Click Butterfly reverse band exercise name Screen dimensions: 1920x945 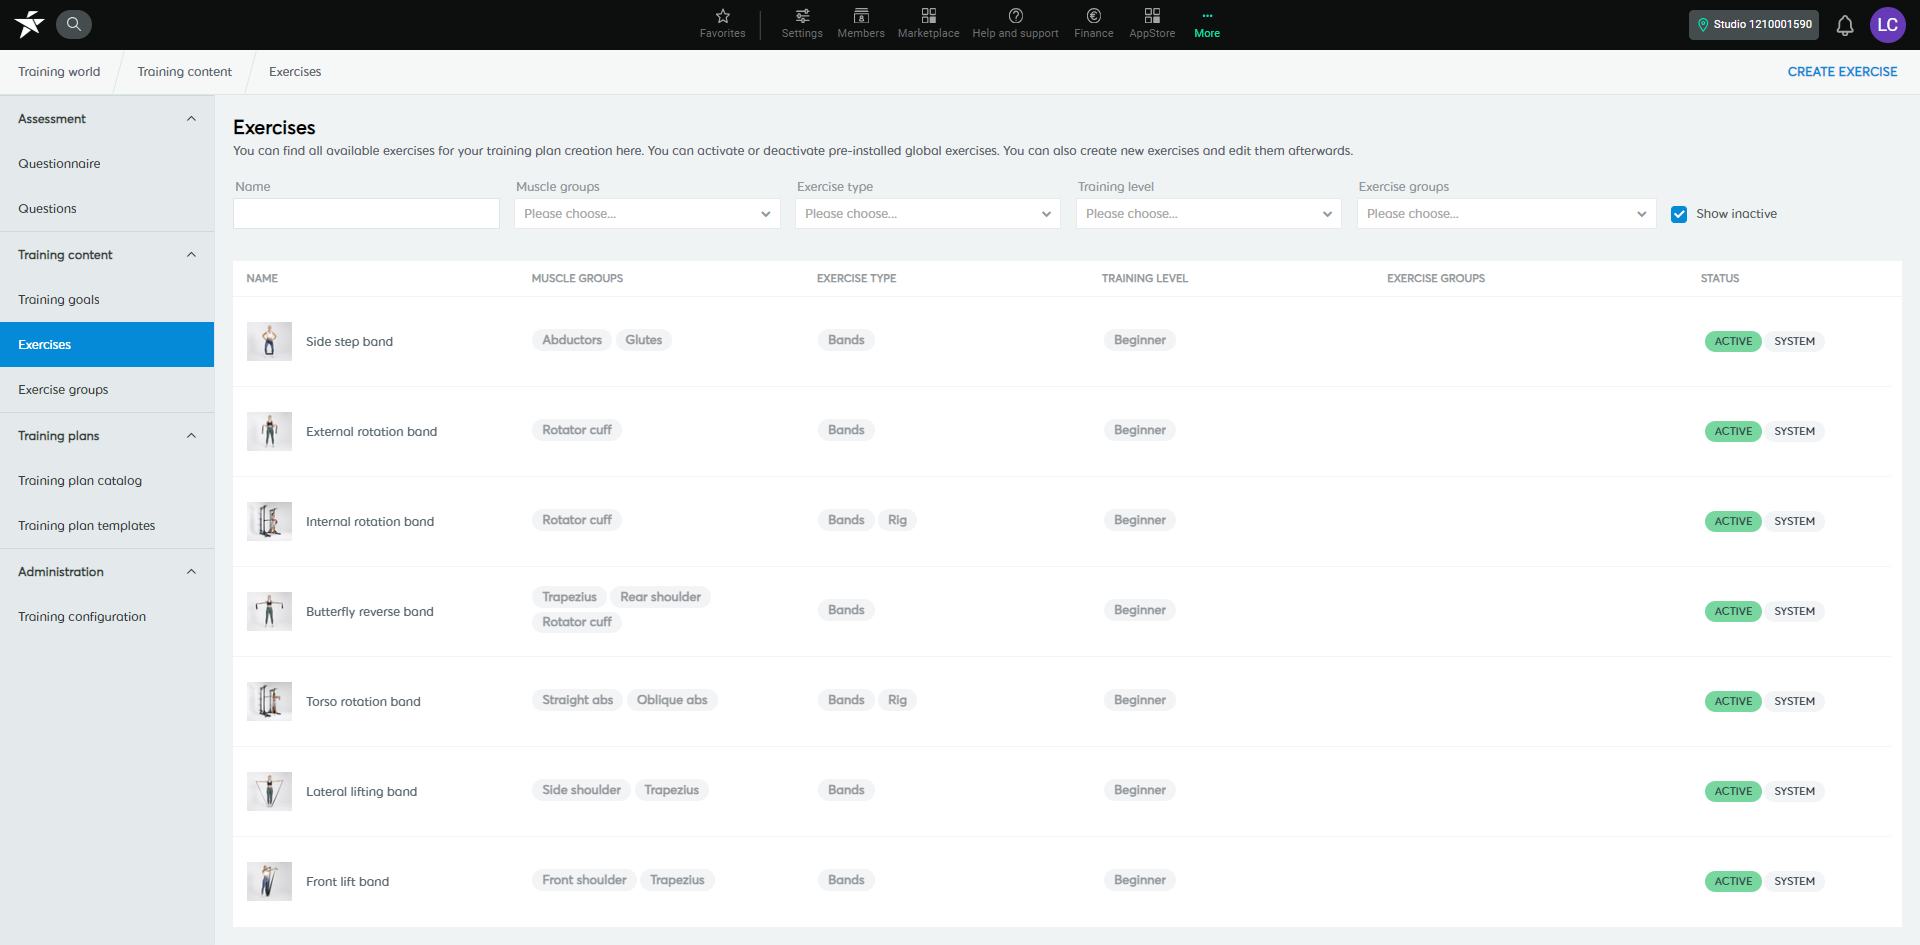[x=370, y=612]
